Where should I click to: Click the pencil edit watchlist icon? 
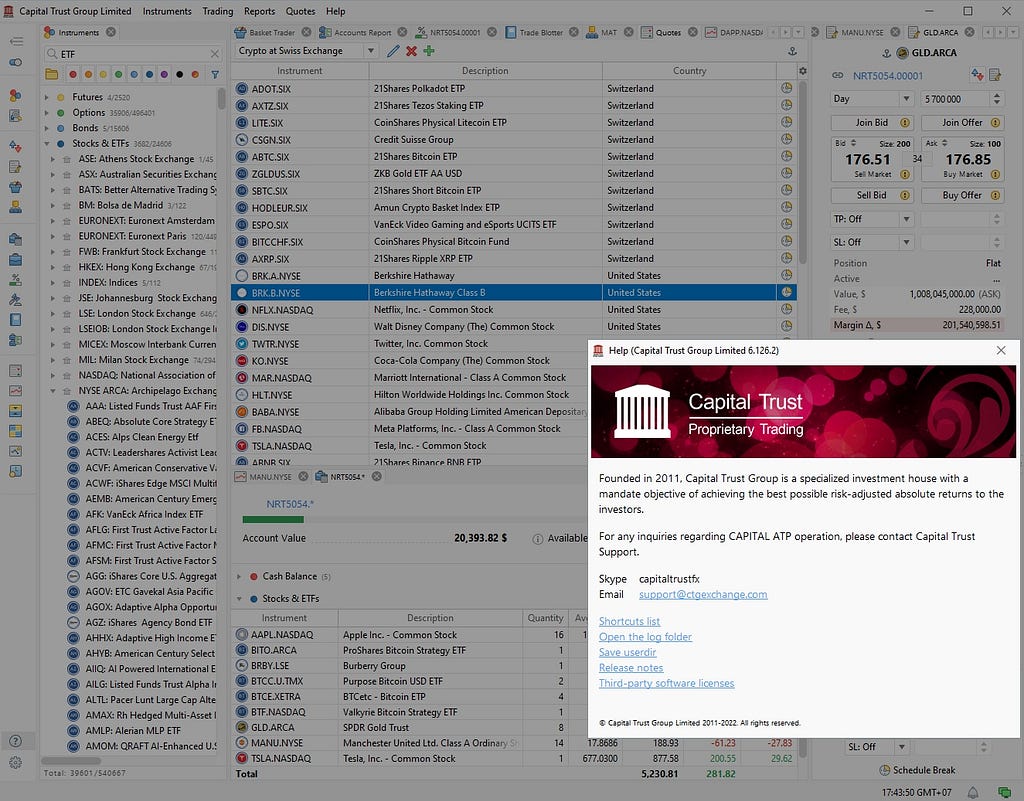tap(392, 51)
